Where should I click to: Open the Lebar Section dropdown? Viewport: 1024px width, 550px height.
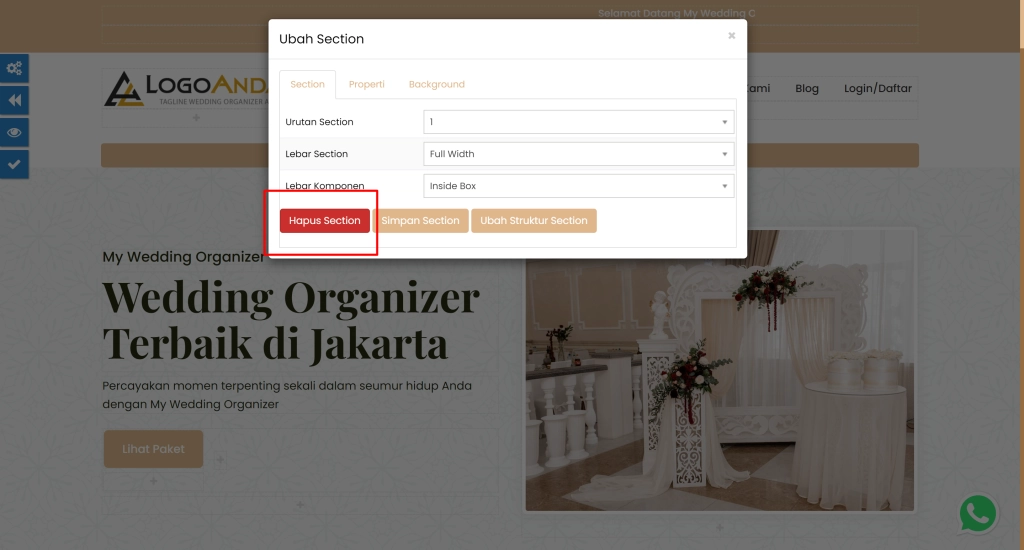point(579,154)
